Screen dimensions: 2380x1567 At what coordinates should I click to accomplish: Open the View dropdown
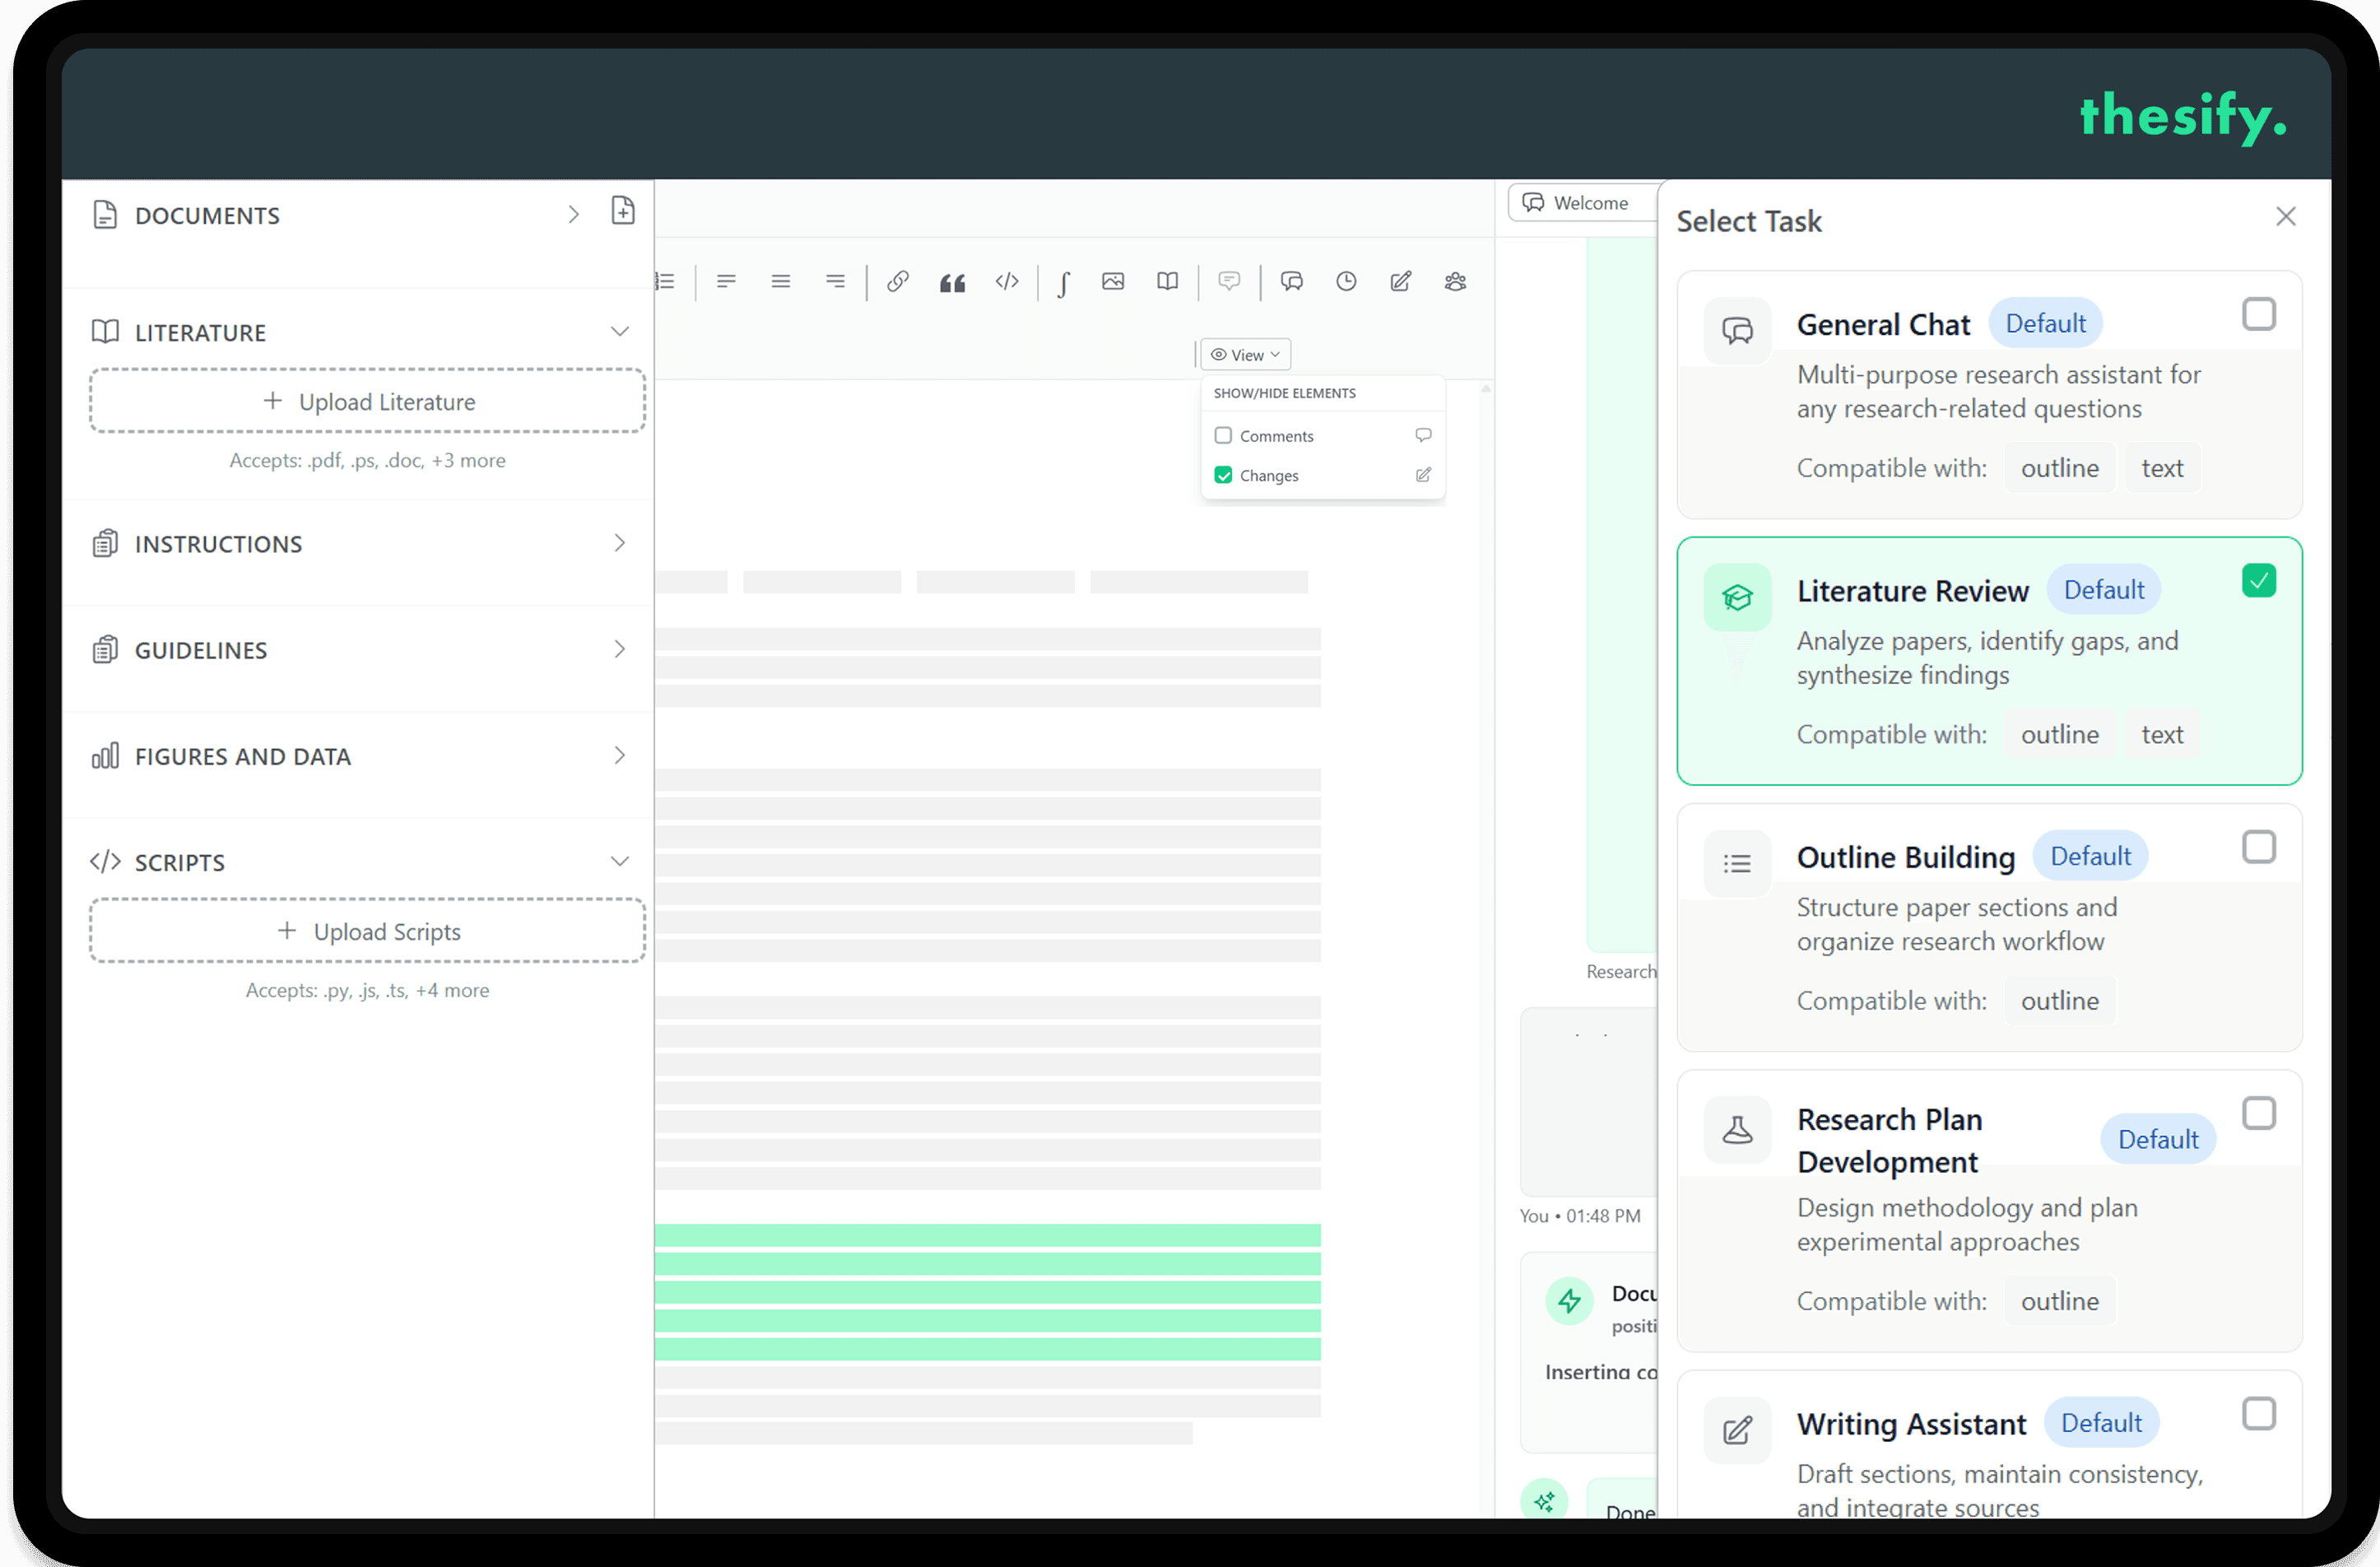click(1244, 354)
